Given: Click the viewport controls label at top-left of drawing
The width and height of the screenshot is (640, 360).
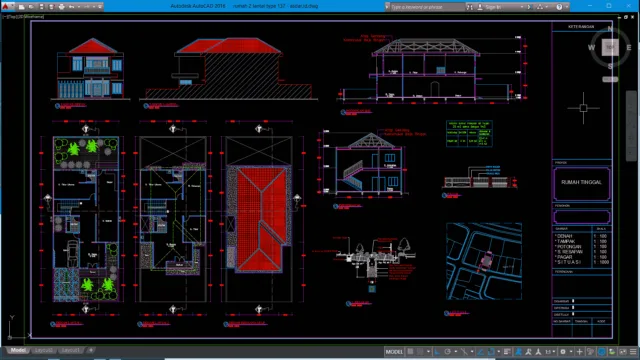Looking at the screenshot, I should pos(23,17).
